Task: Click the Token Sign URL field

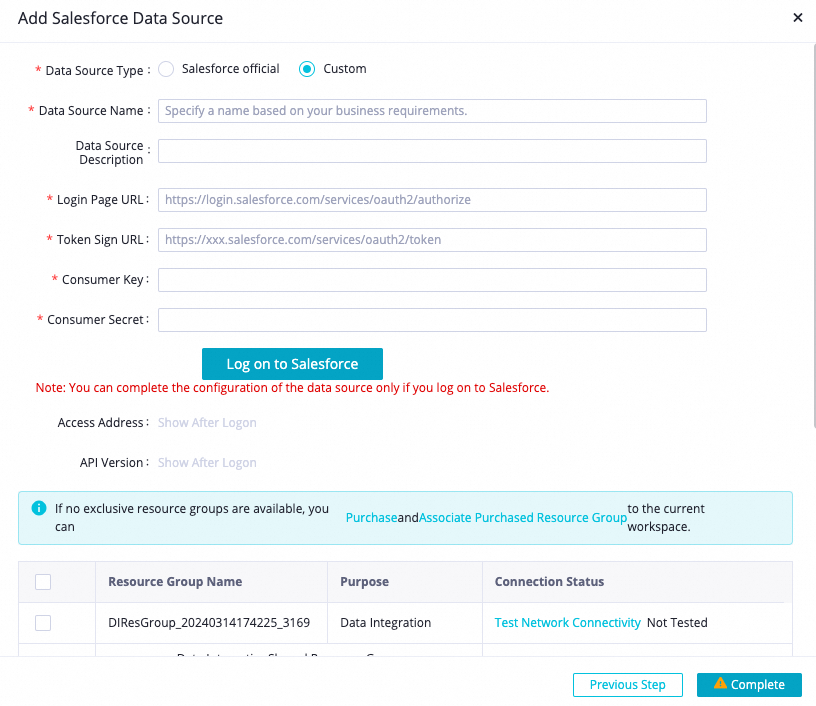Action: (x=432, y=240)
